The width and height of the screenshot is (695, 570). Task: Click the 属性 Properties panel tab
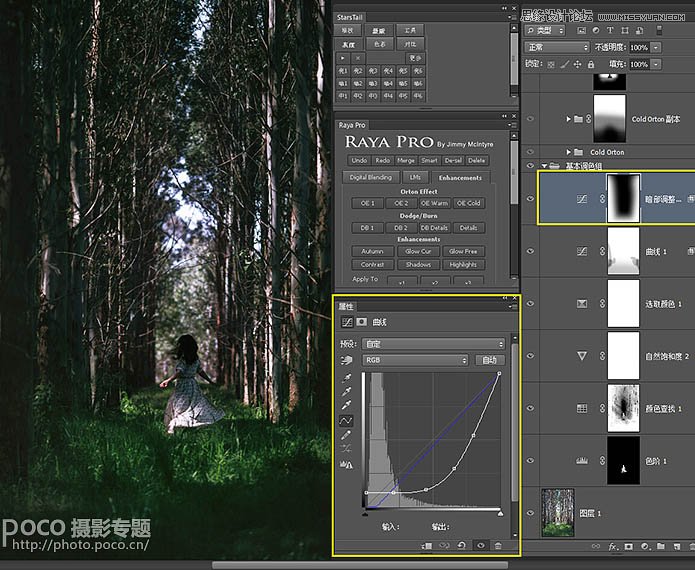point(346,306)
